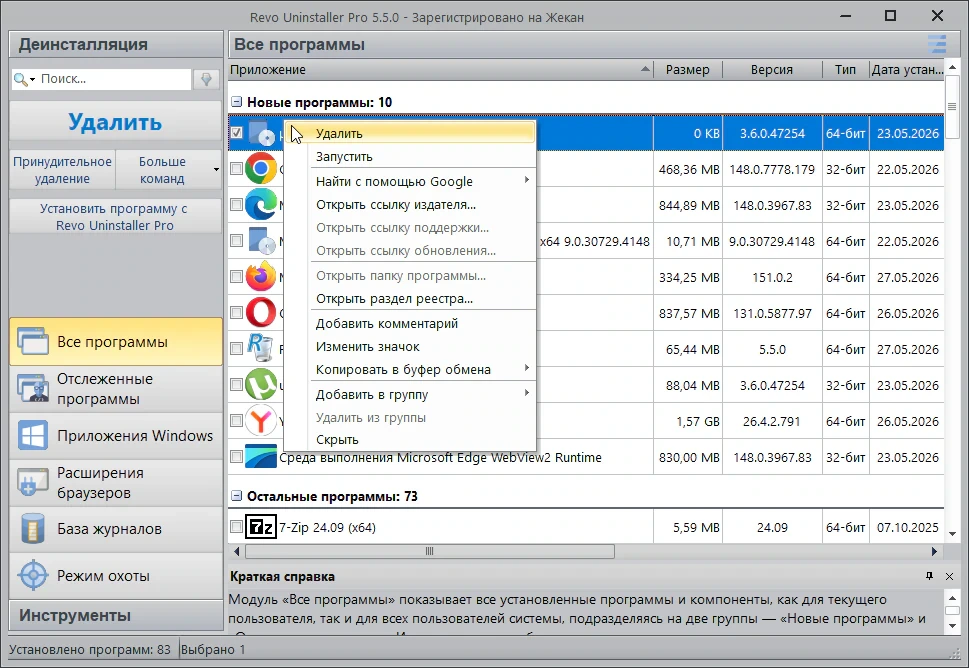
Task: Select Изменить значок menu entry
Action: [x=410, y=347]
